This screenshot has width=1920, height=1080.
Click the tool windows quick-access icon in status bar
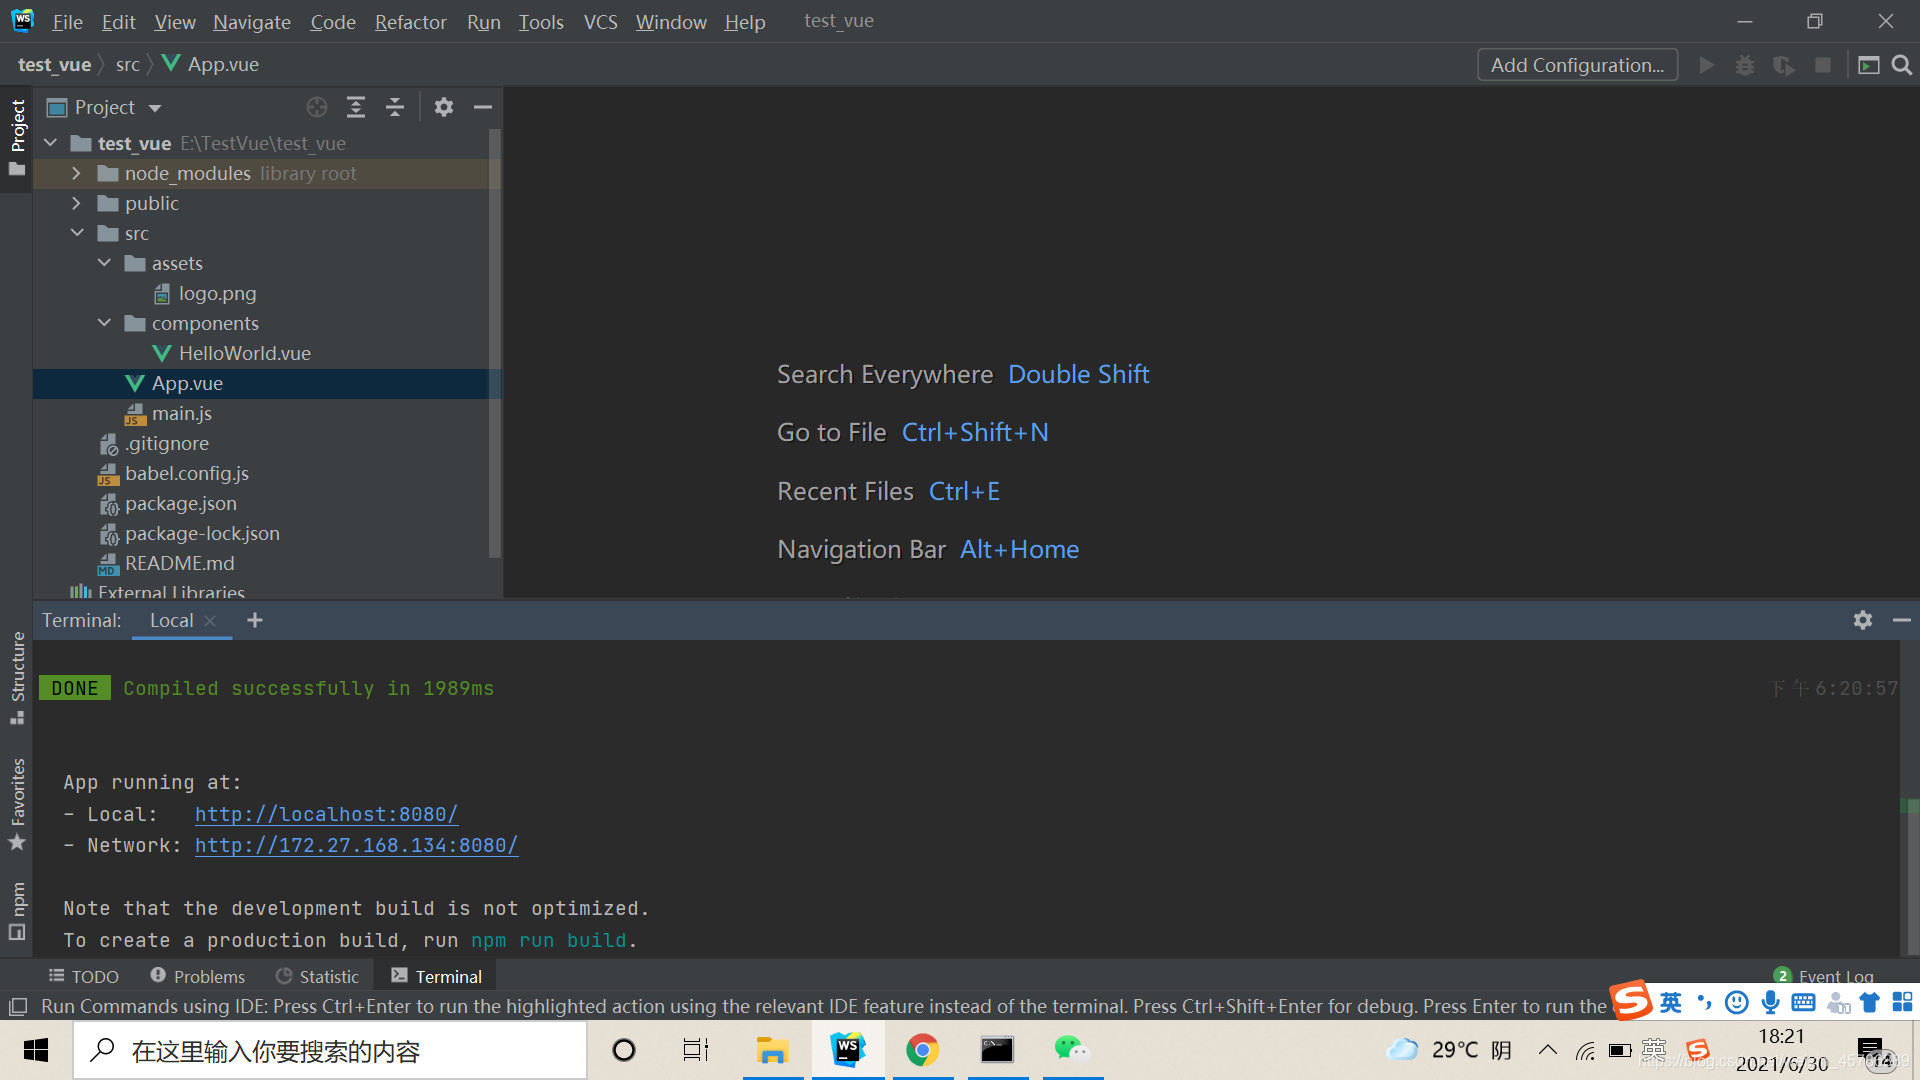(17, 1006)
